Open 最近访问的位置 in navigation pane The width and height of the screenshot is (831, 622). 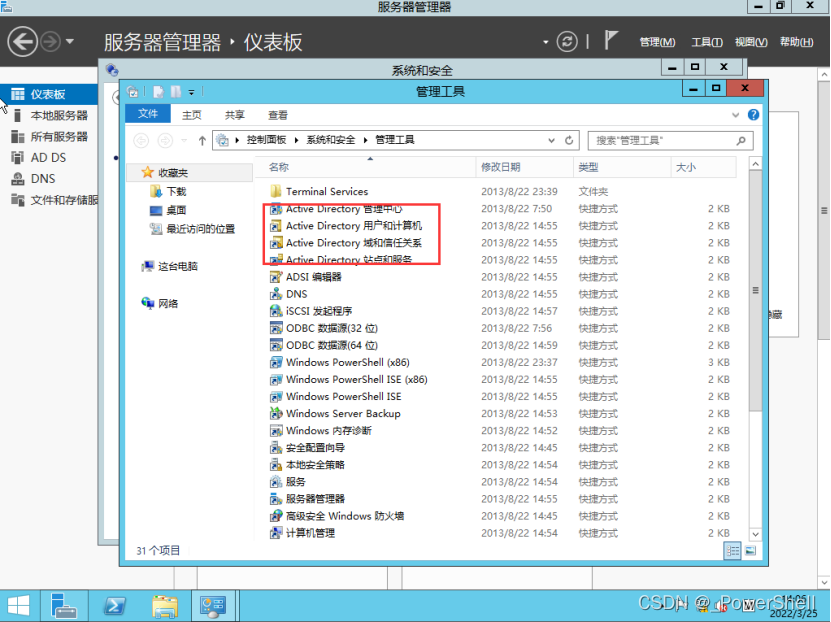tap(200, 229)
